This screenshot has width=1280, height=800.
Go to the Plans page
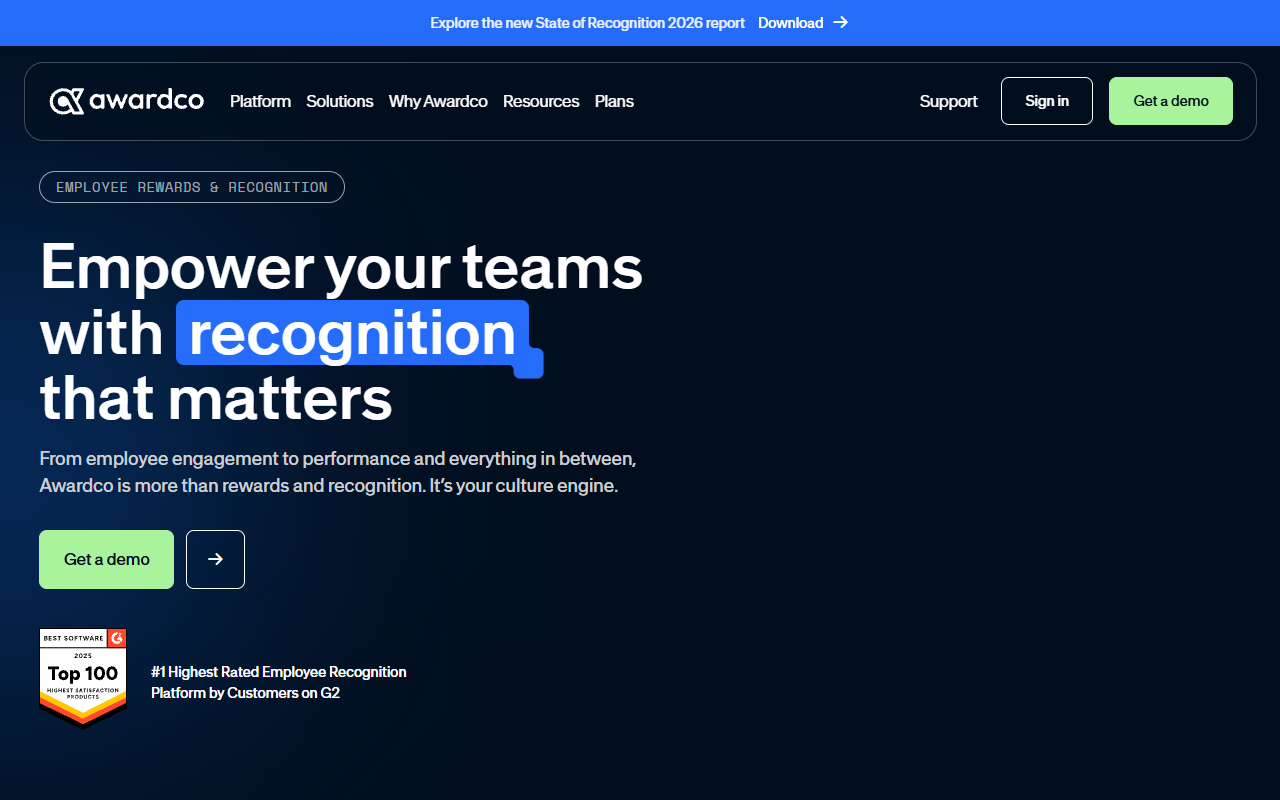click(x=614, y=101)
